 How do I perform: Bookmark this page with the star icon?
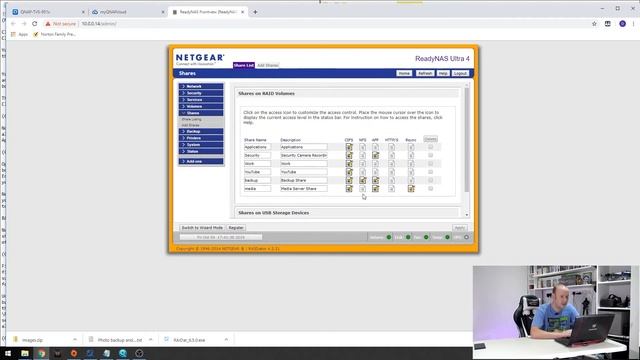coord(594,24)
